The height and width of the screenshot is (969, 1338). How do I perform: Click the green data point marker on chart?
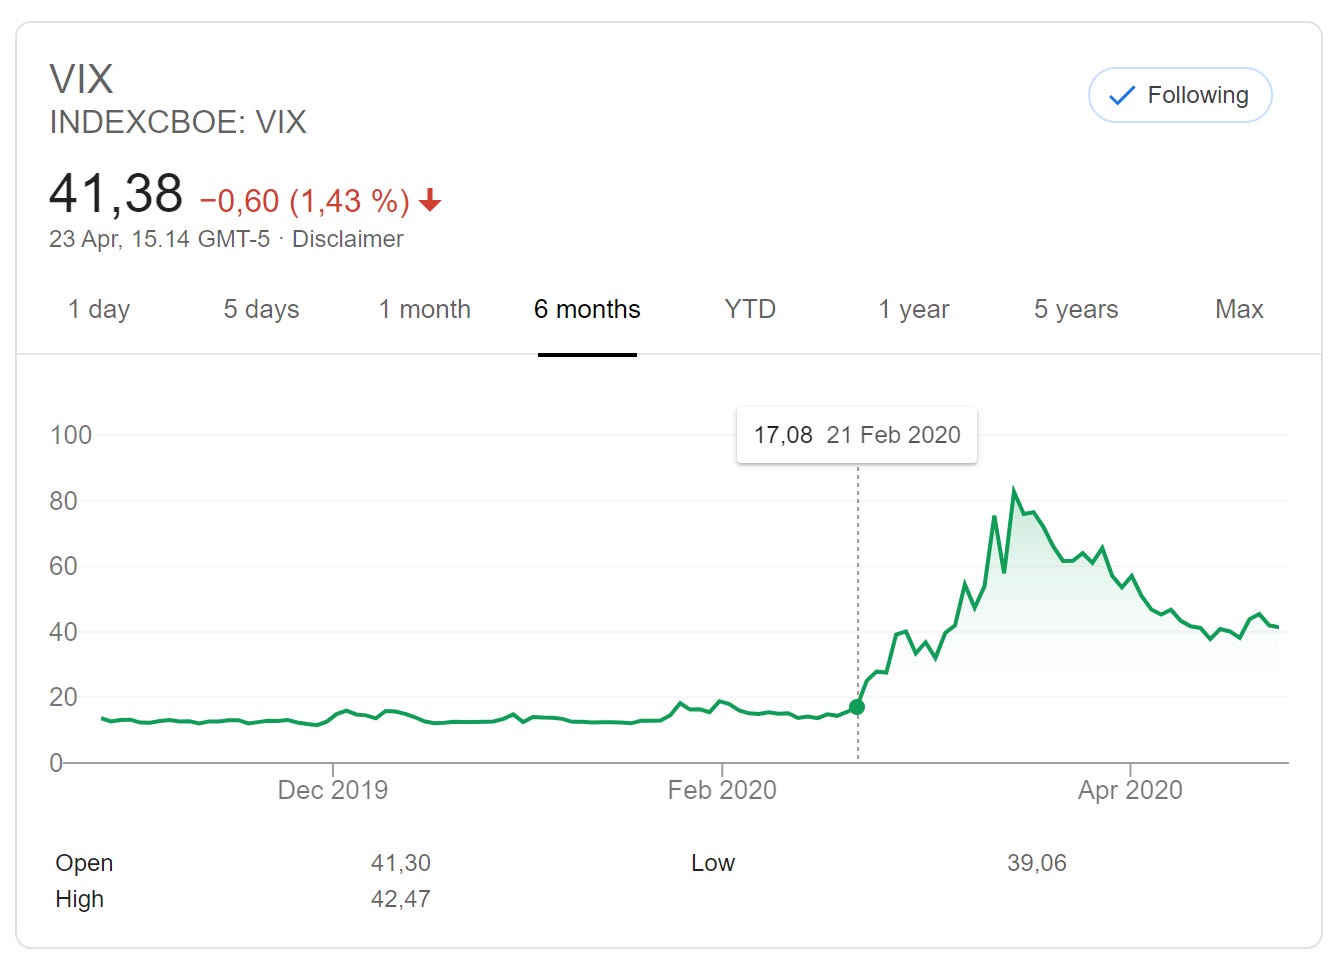coord(857,707)
